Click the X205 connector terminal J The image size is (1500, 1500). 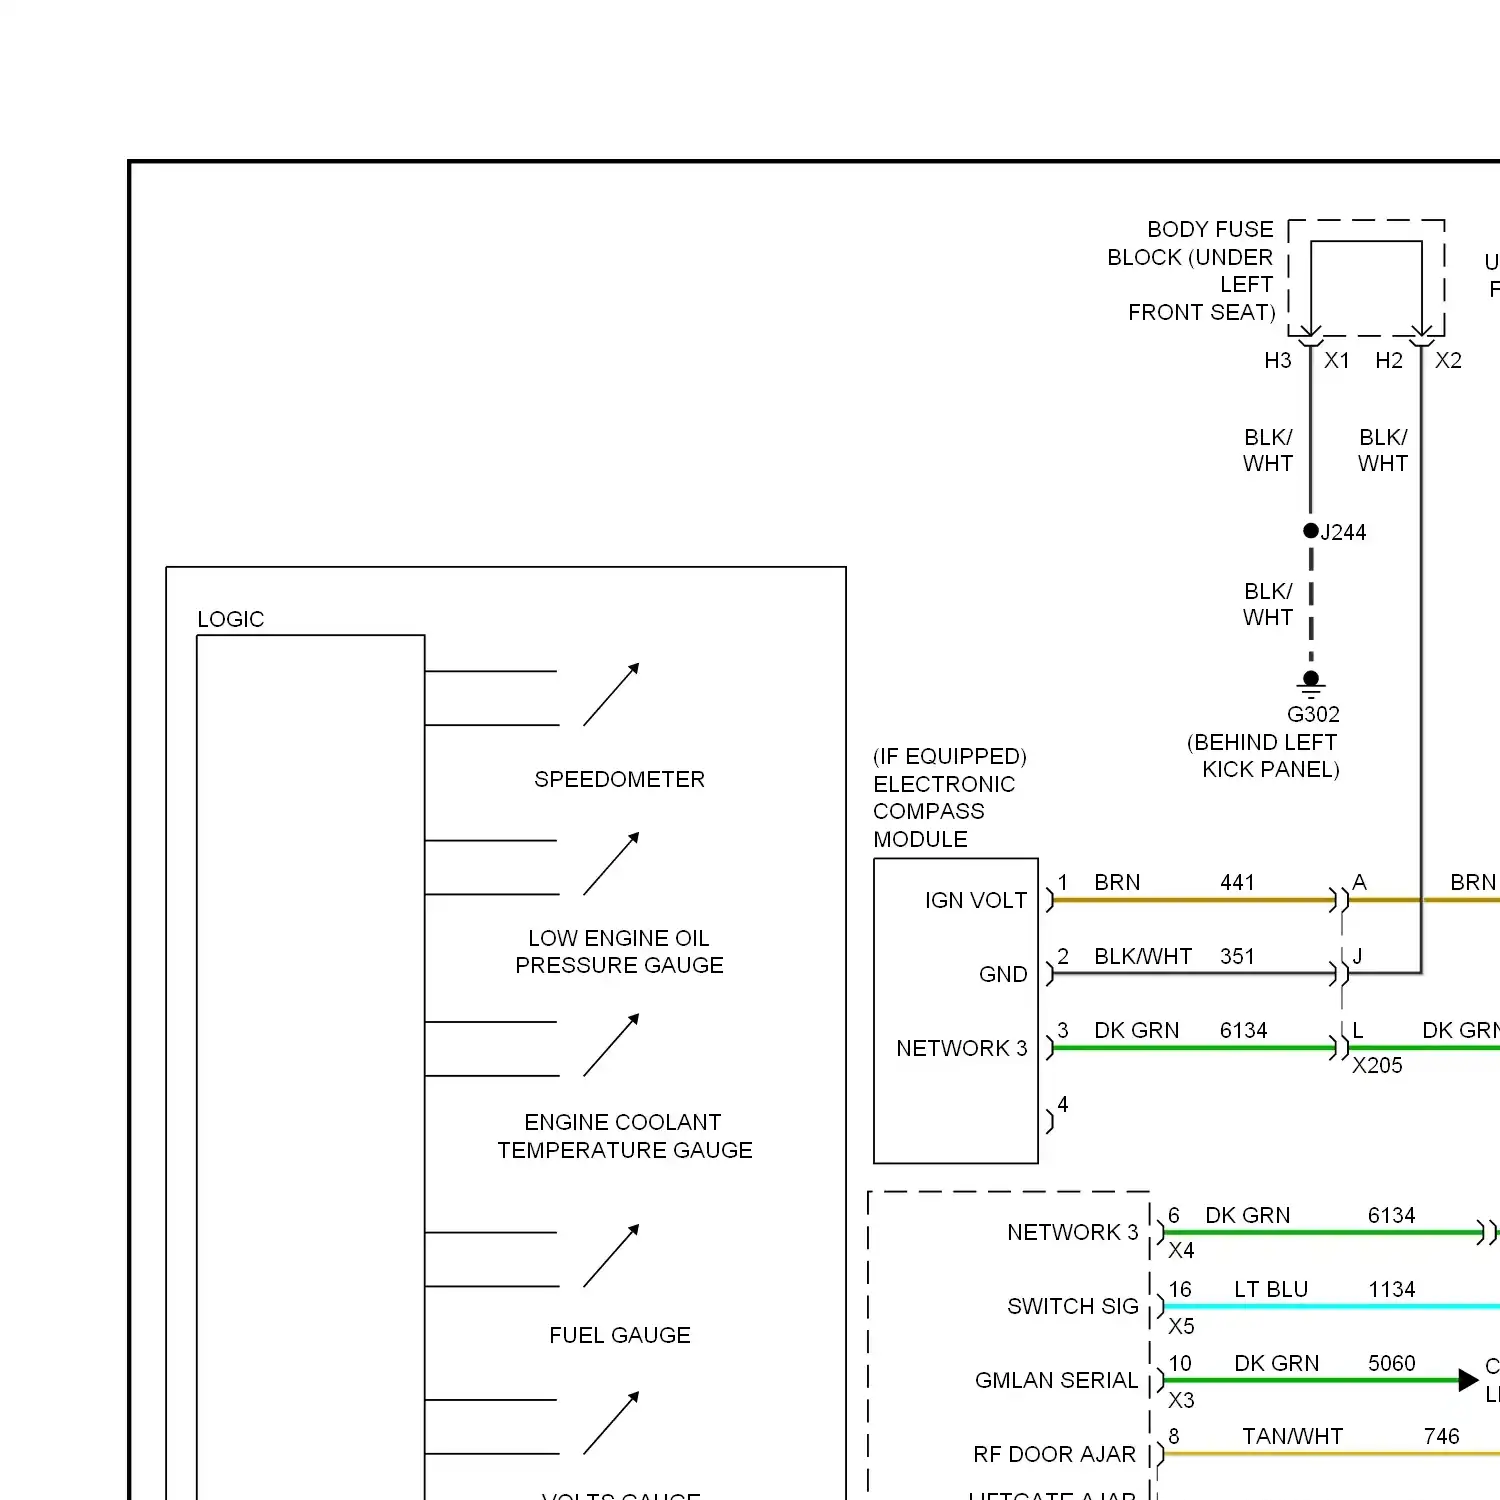[x=1340, y=973]
